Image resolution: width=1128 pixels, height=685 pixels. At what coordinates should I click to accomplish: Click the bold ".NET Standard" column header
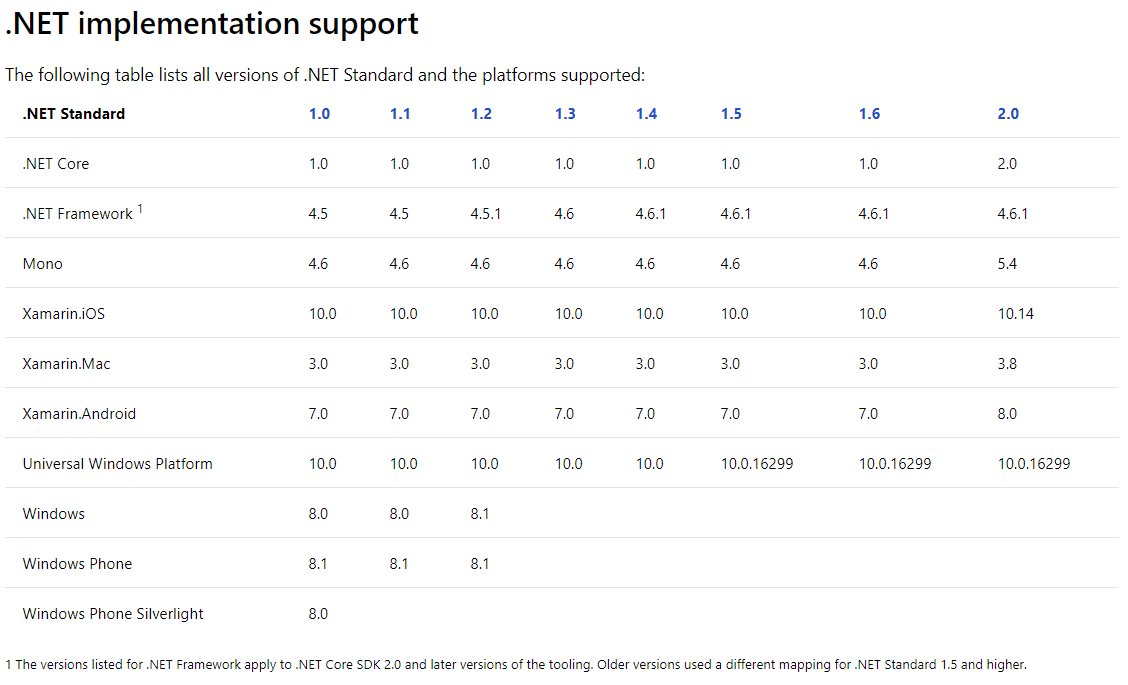click(x=74, y=114)
